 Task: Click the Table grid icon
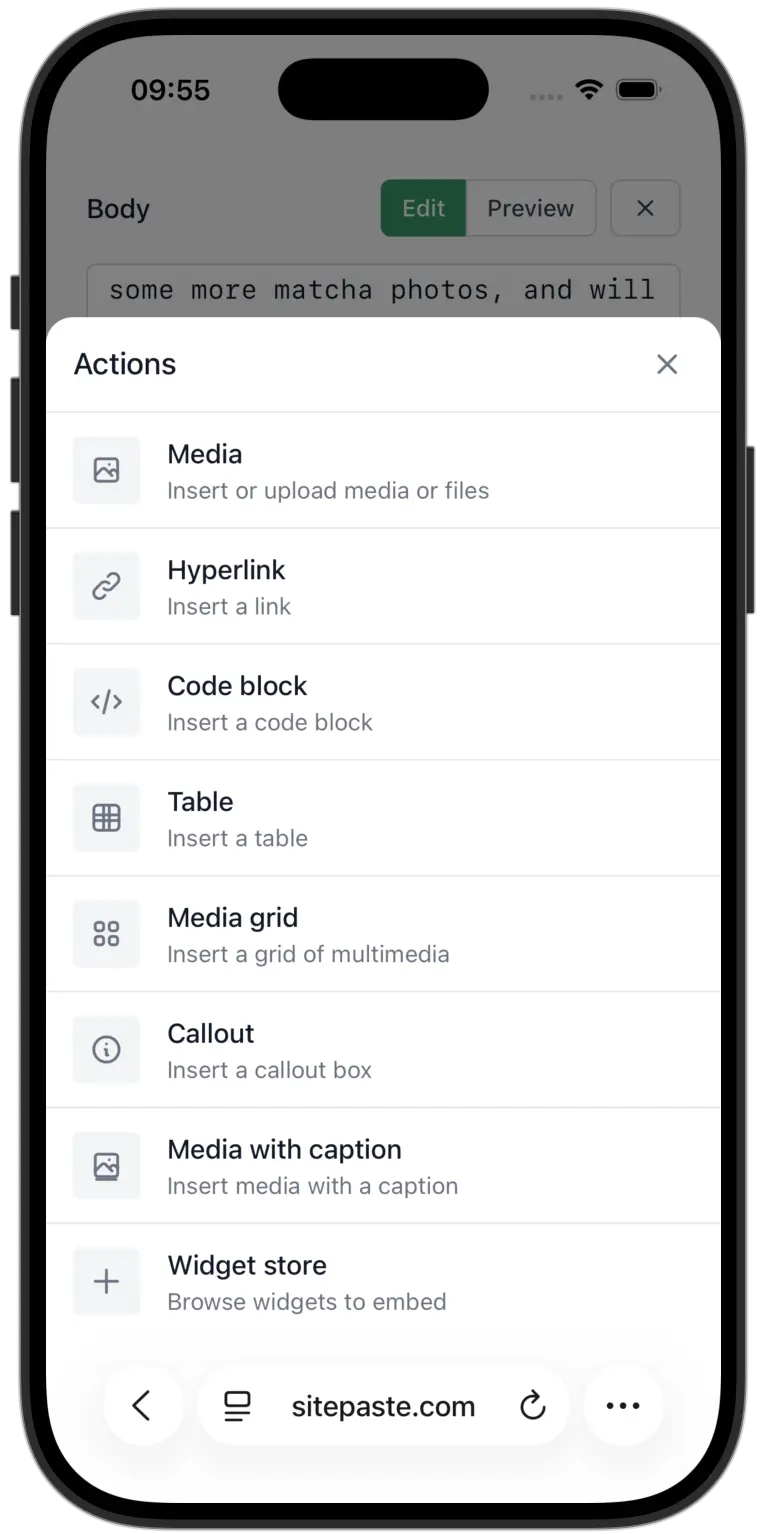point(106,817)
